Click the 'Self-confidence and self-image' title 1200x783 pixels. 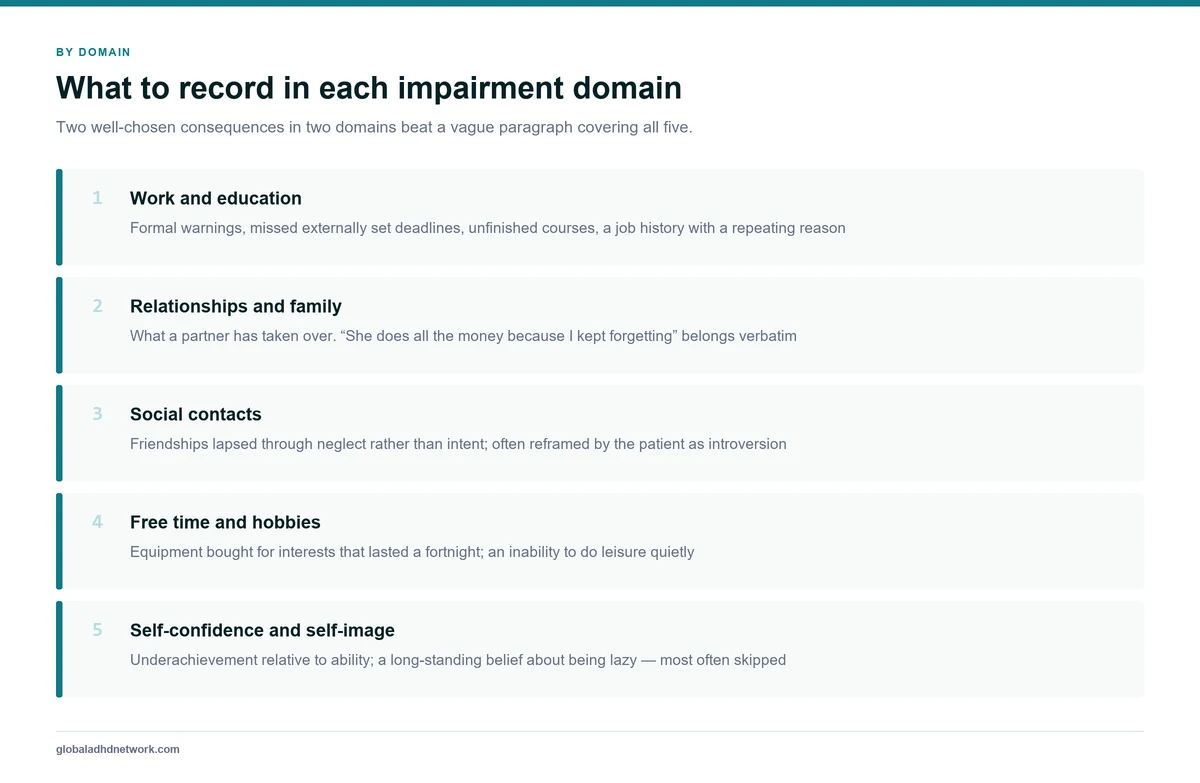262,630
